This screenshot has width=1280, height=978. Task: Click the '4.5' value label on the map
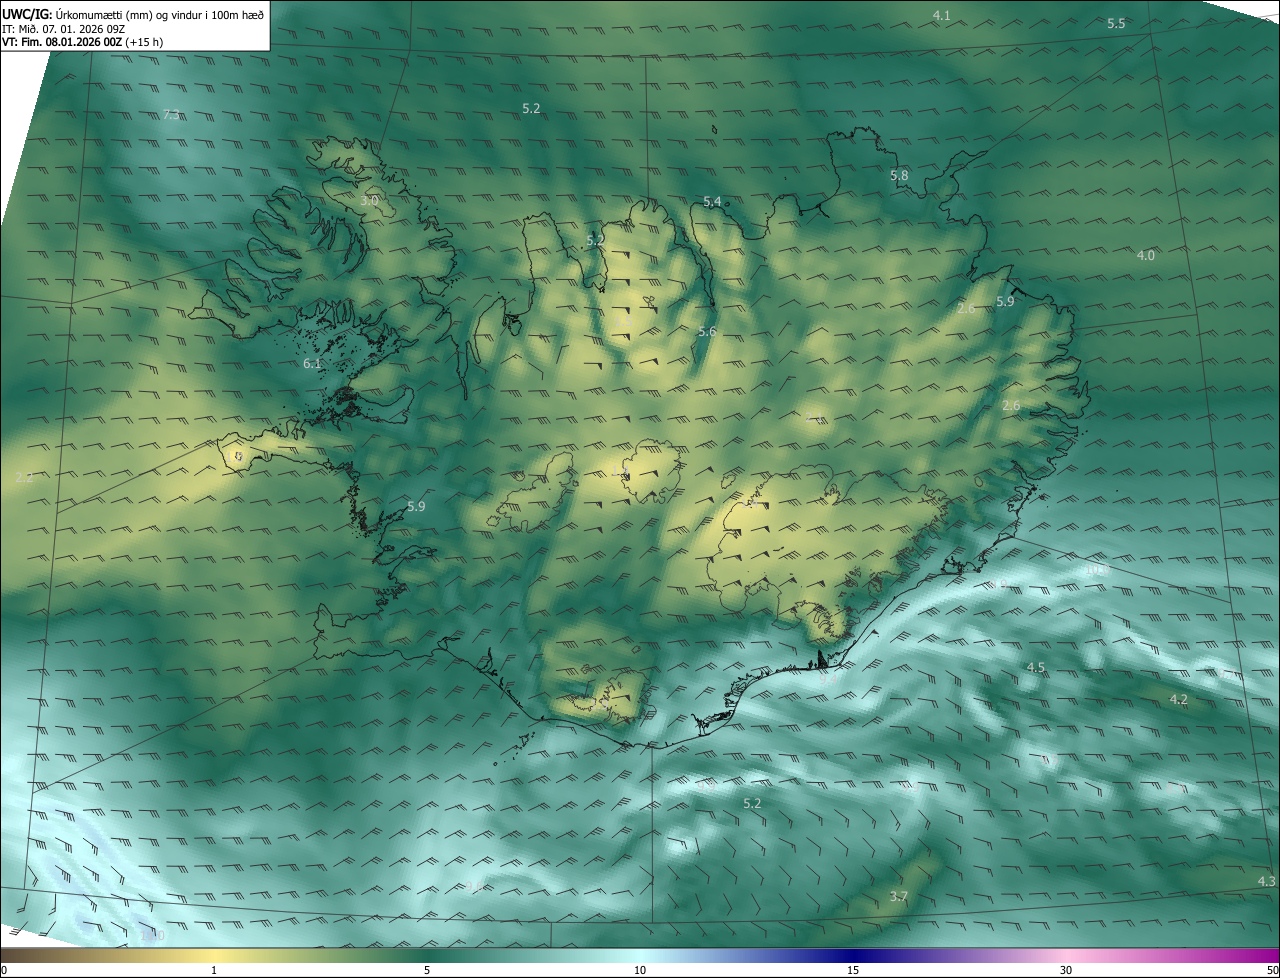[1035, 667]
